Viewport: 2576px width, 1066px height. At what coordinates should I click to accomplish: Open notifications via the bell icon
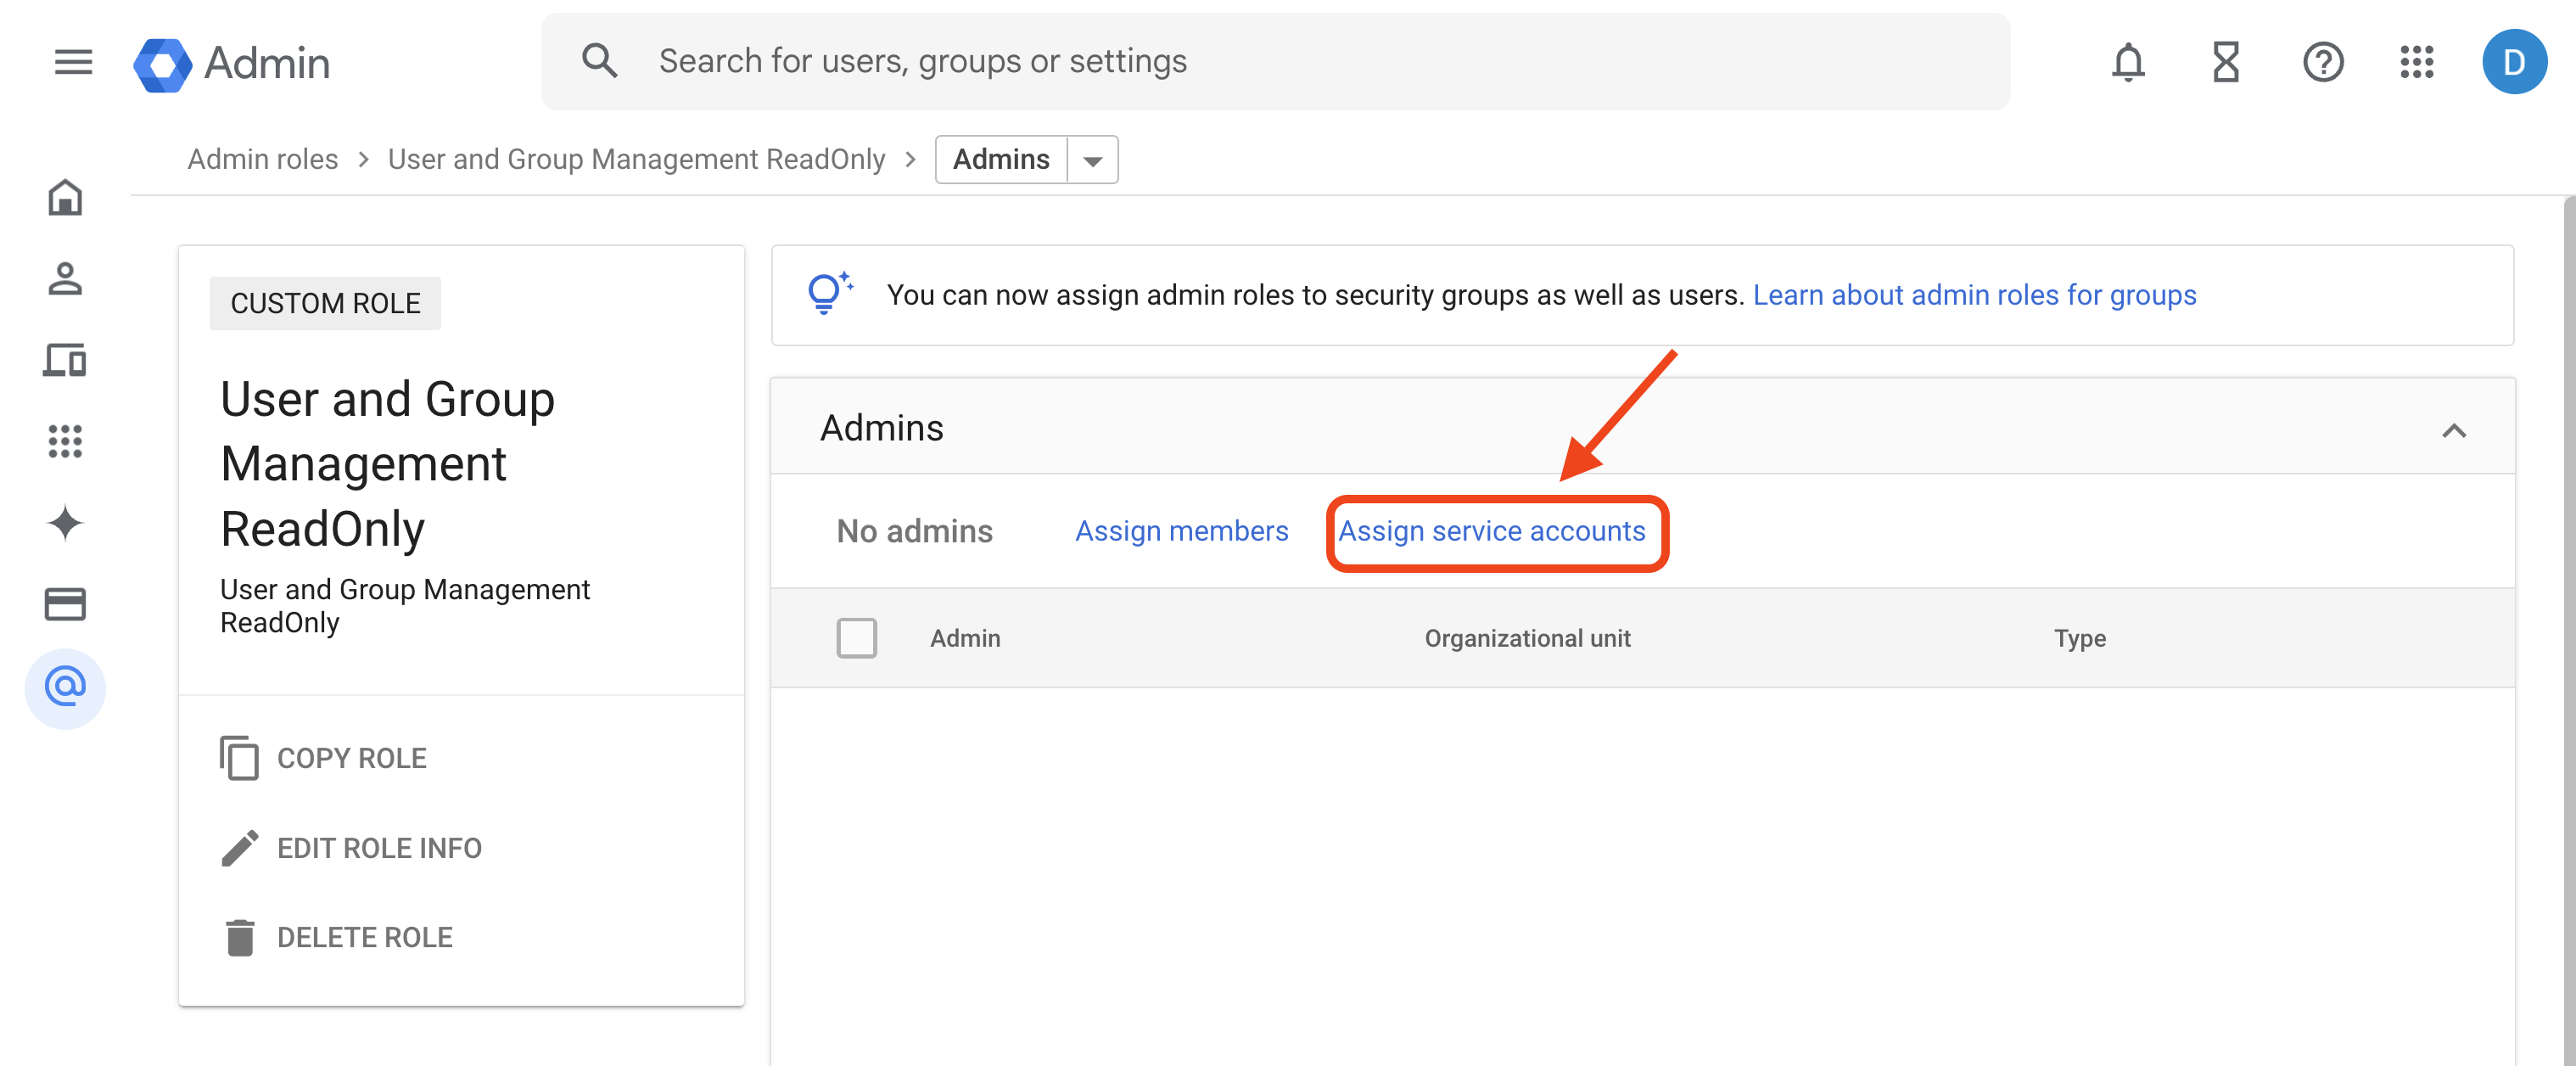2128,62
